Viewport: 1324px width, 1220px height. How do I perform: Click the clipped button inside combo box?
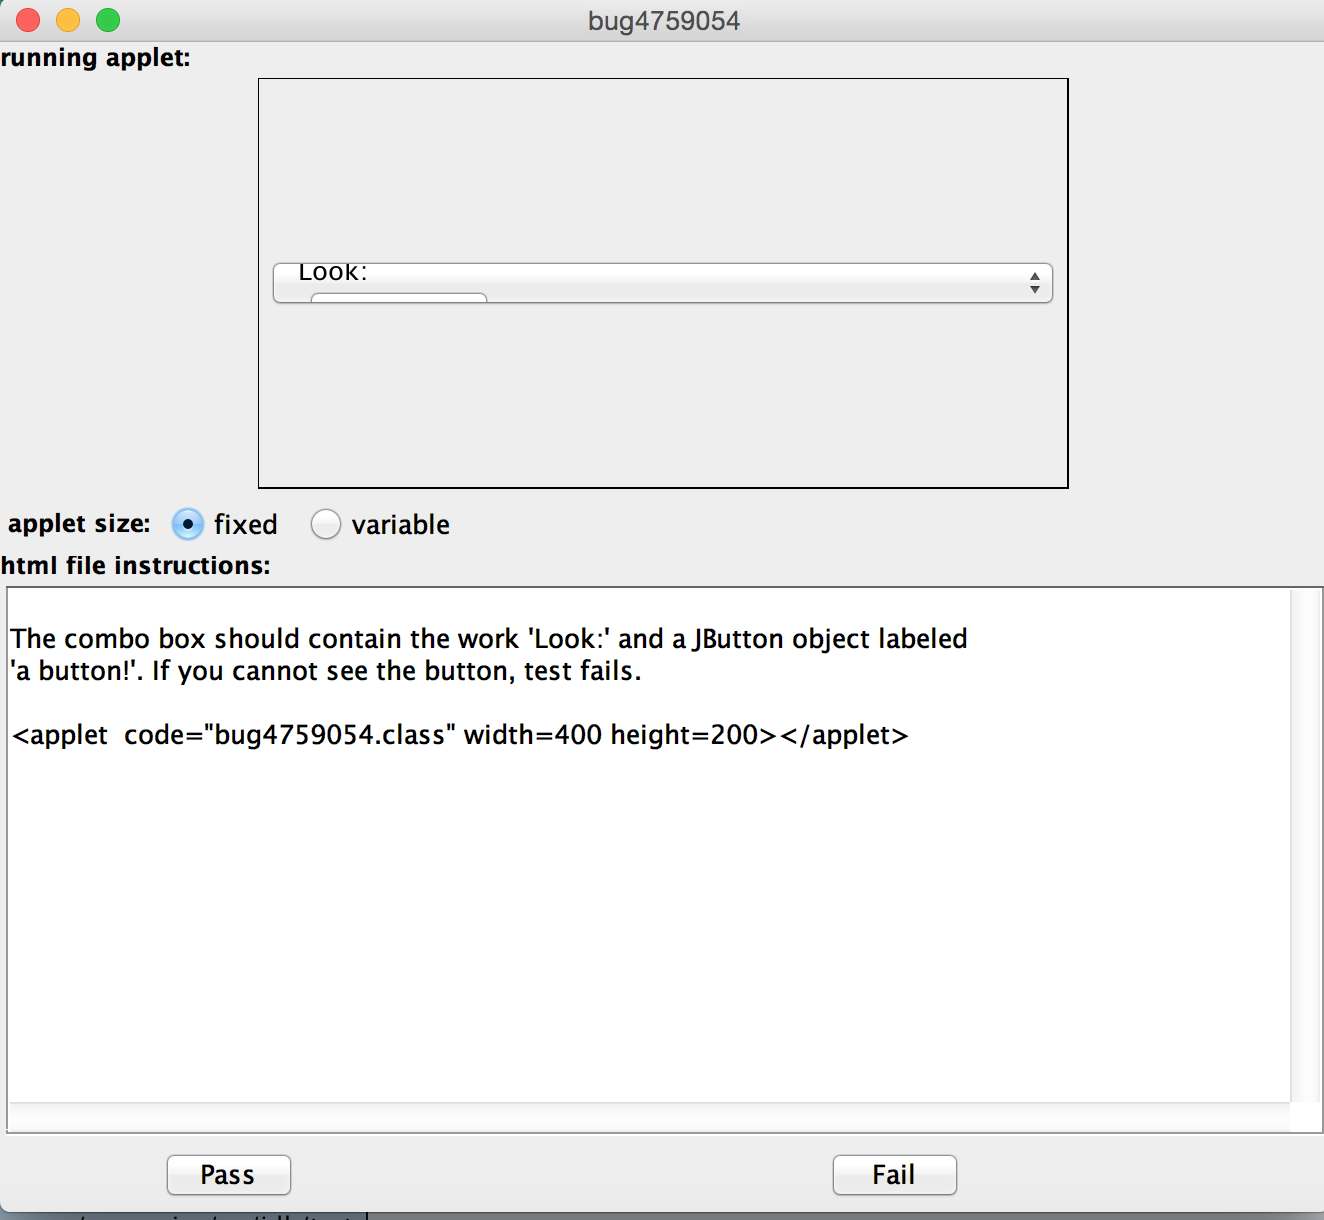coord(398,297)
